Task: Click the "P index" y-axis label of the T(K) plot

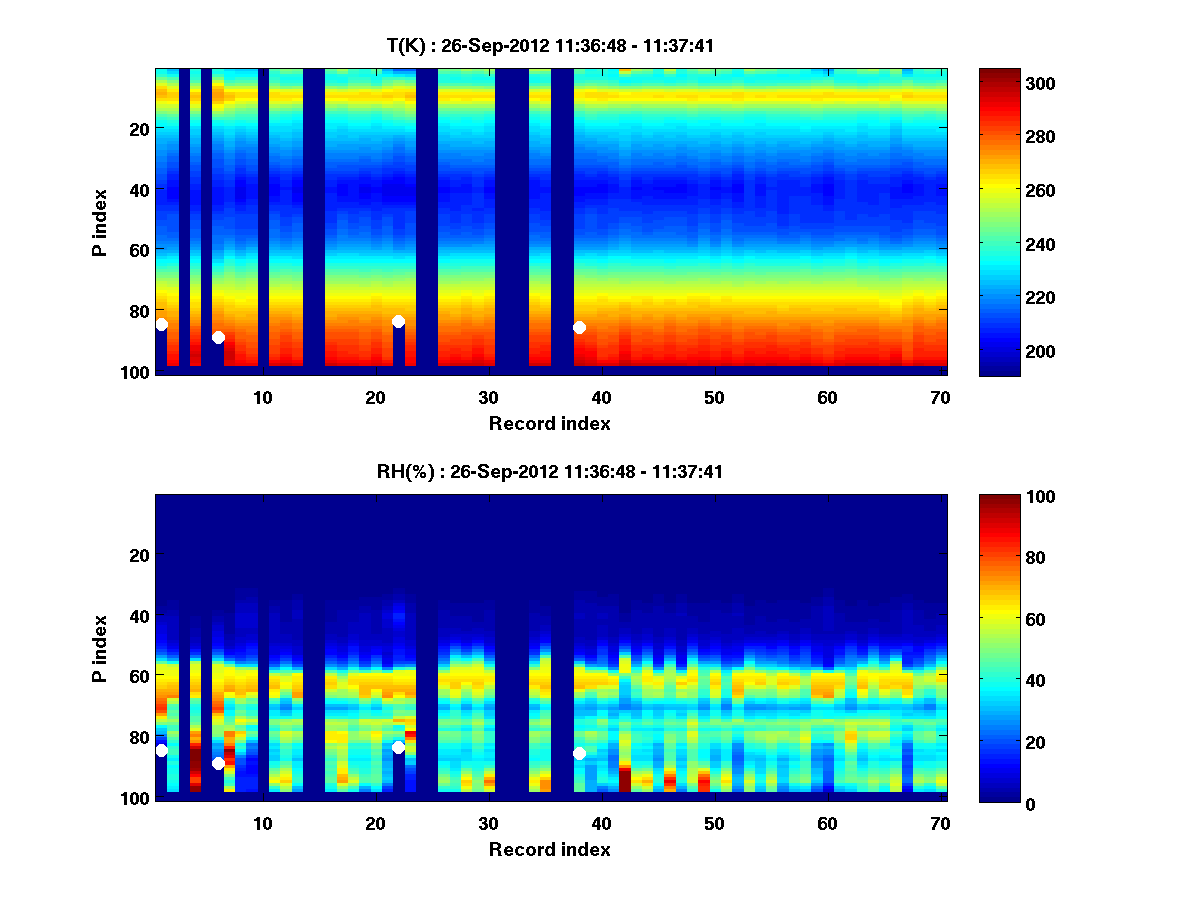Action: tap(100, 222)
